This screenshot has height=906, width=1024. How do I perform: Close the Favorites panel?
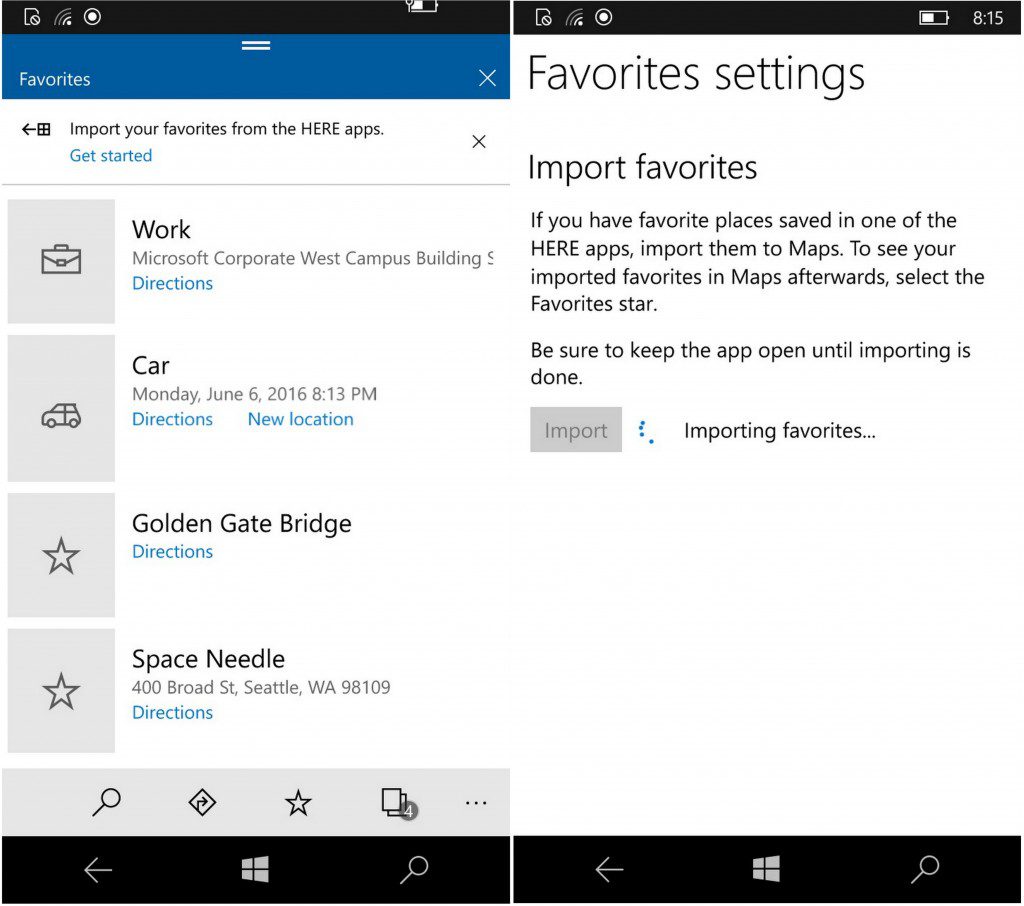click(487, 77)
